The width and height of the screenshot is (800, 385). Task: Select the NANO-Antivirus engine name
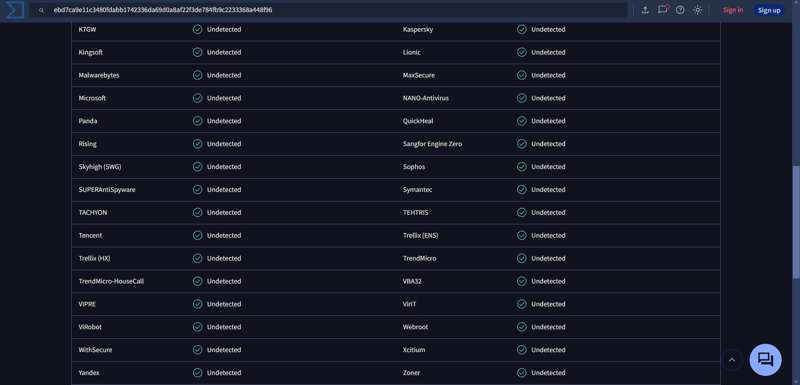coord(426,98)
